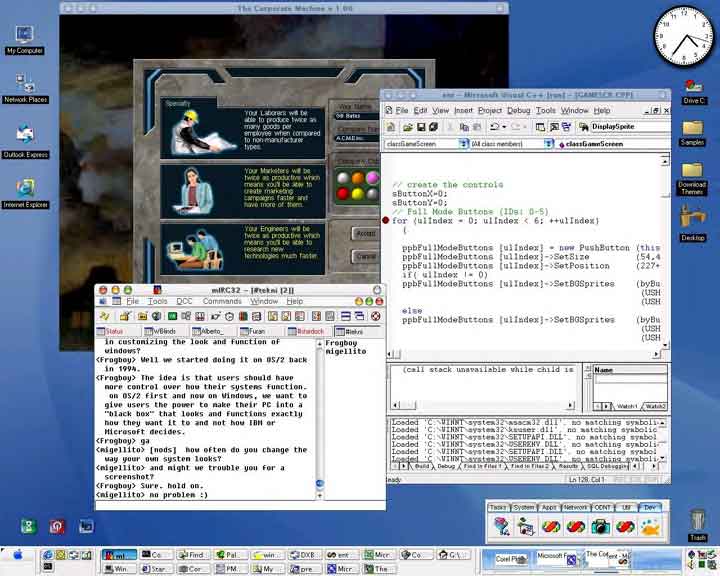
Task: Click Find taskbar button
Action: pos(193,555)
